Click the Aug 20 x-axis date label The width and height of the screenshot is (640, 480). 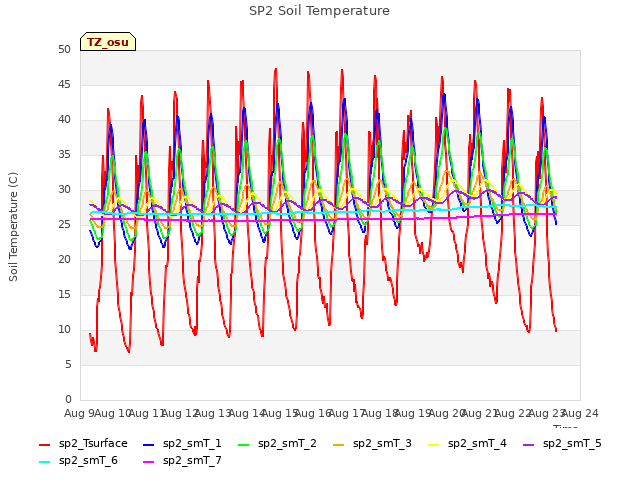tap(447, 413)
